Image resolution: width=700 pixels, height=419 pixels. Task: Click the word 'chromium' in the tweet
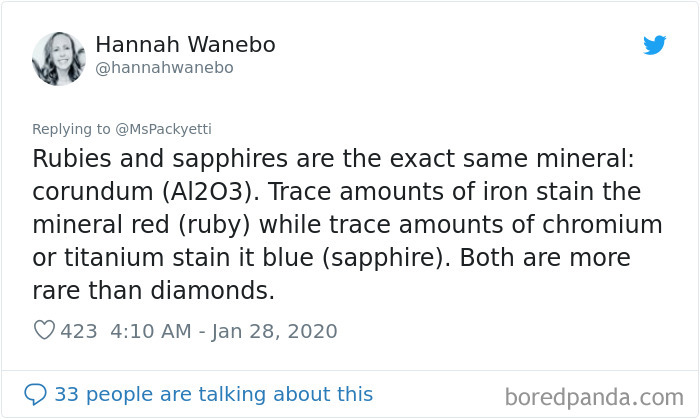pos(602,224)
